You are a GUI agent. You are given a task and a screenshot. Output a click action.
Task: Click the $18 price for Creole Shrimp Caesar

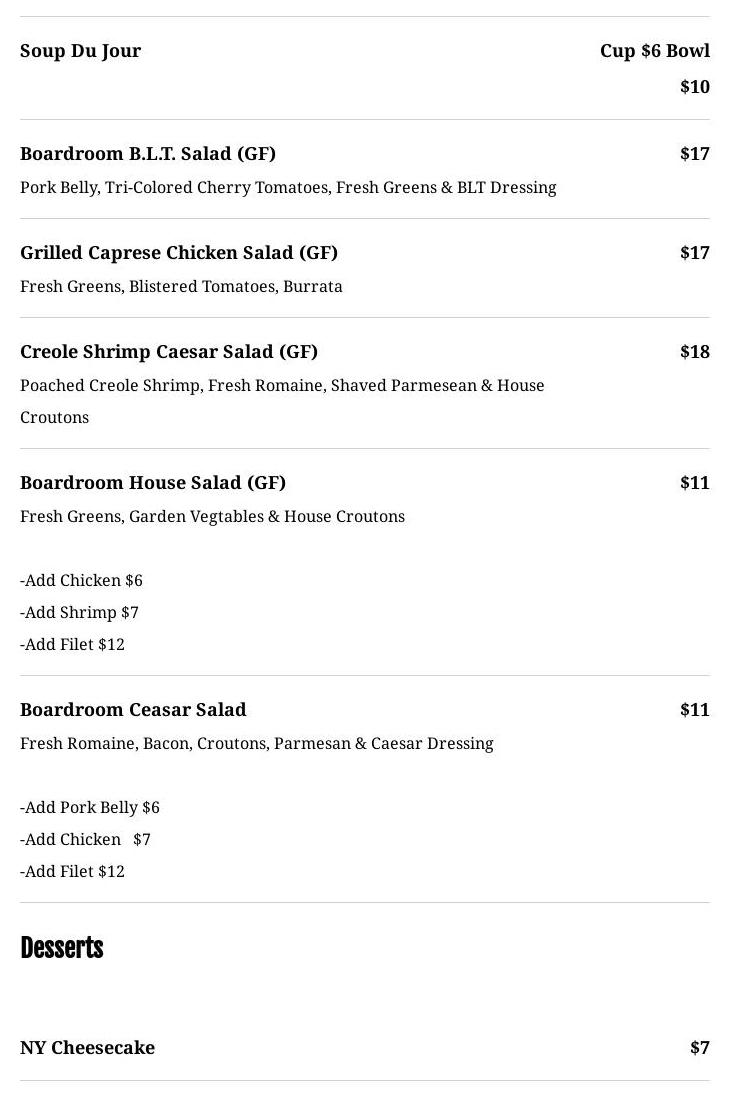tap(694, 352)
